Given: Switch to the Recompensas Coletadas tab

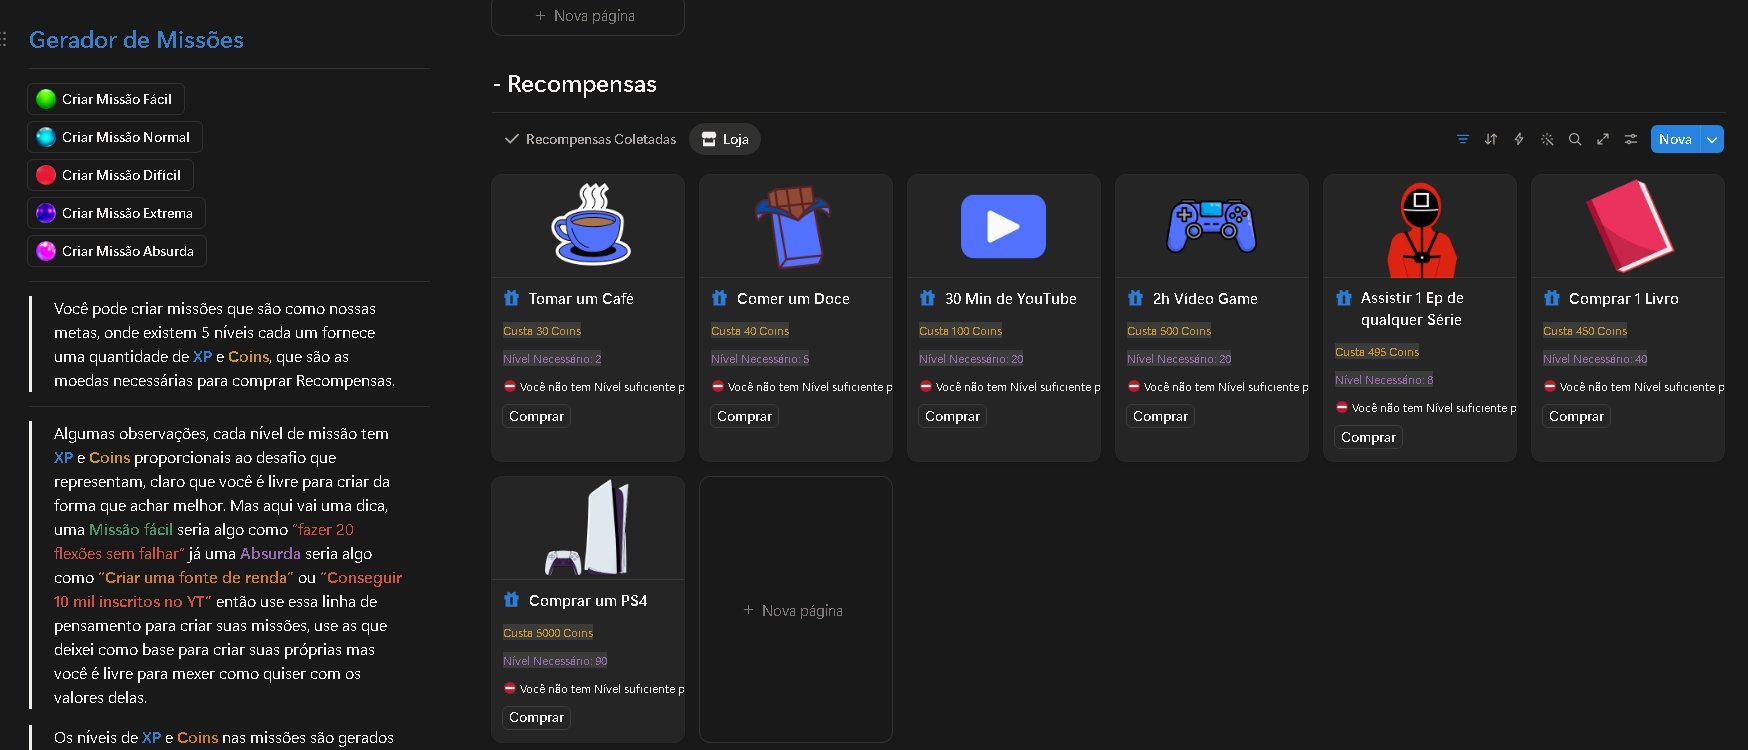Looking at the screenshot, I should tap(590, 139).
